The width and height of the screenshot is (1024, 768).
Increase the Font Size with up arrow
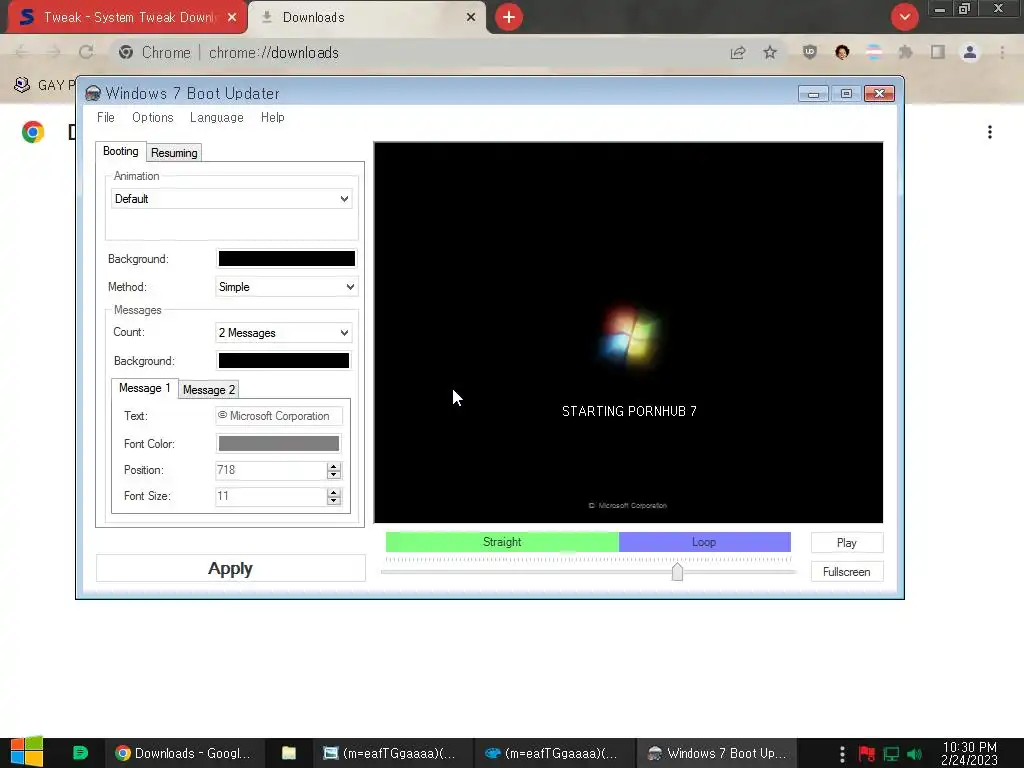(x=334, y=492)
